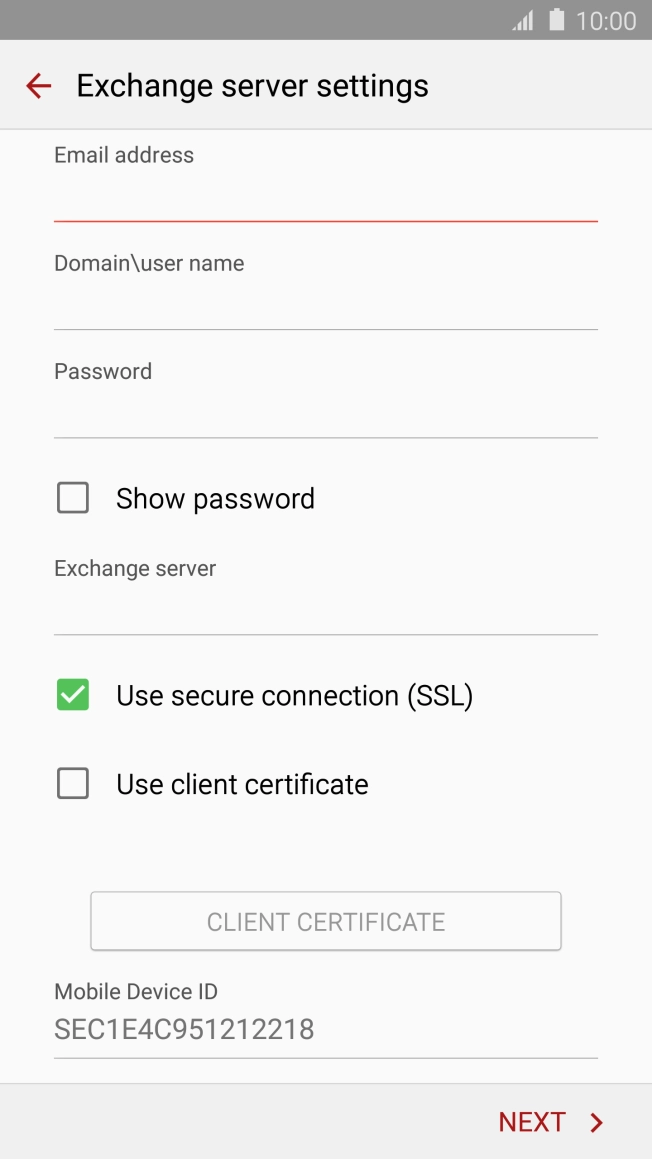Viewport: 652px width, 1159px height.
Task: Tap the Exchange server settings title
Action: click(x=252, y=86)
